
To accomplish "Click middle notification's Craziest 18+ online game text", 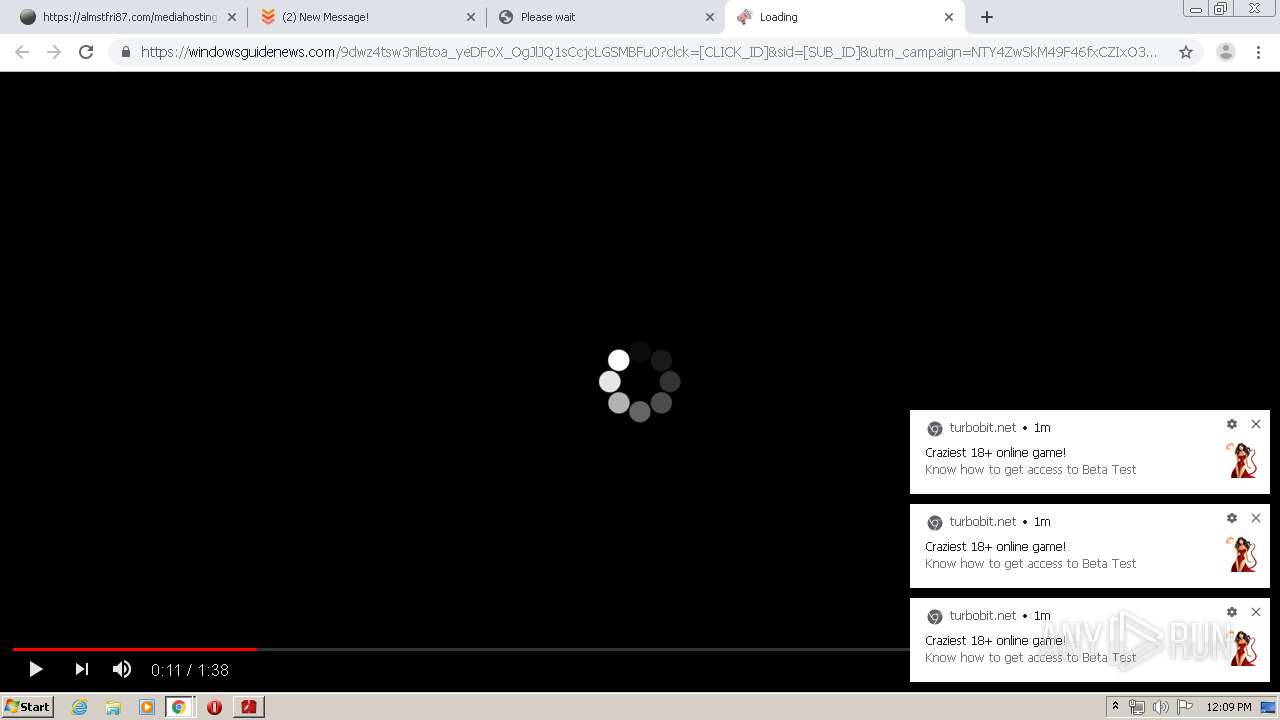I will (995, 546).
